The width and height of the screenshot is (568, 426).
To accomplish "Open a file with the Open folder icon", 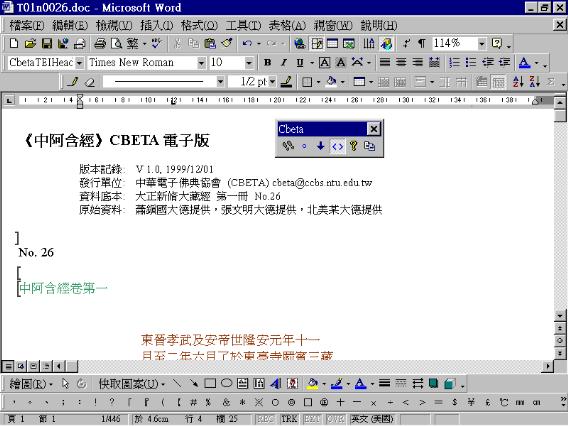I will (x=30, y=44).
